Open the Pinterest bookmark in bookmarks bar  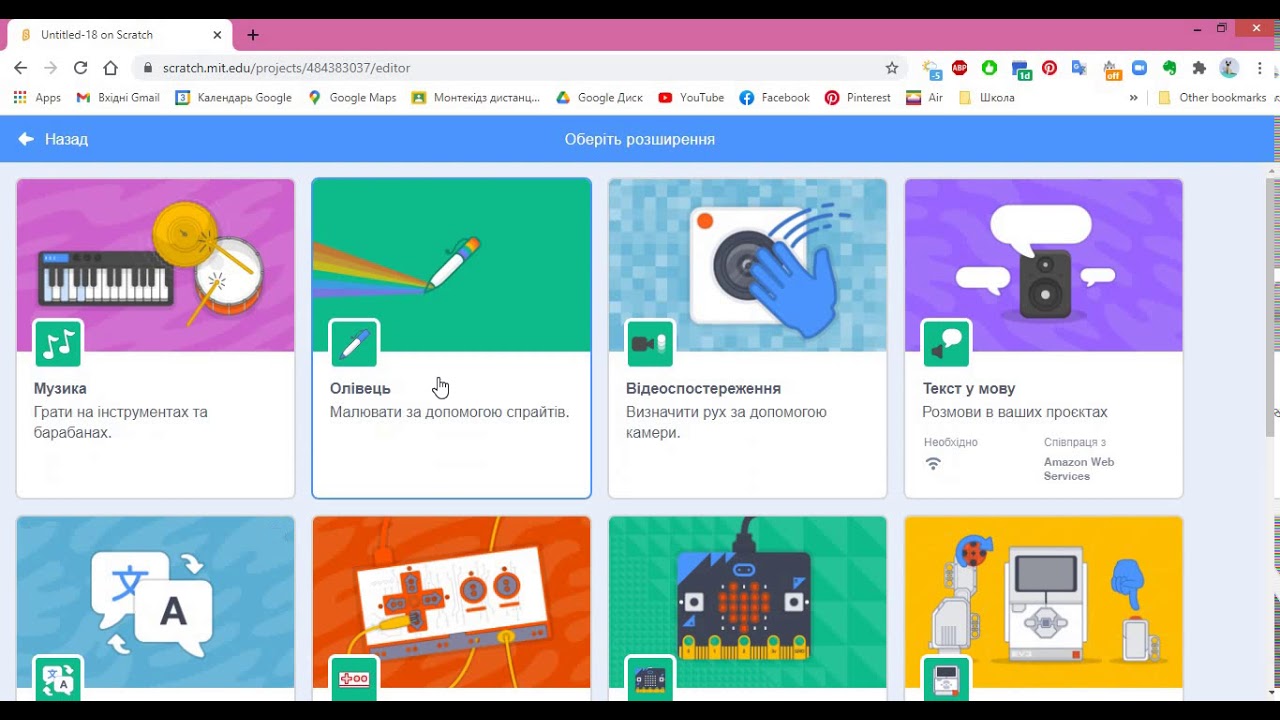pos(857,98)
